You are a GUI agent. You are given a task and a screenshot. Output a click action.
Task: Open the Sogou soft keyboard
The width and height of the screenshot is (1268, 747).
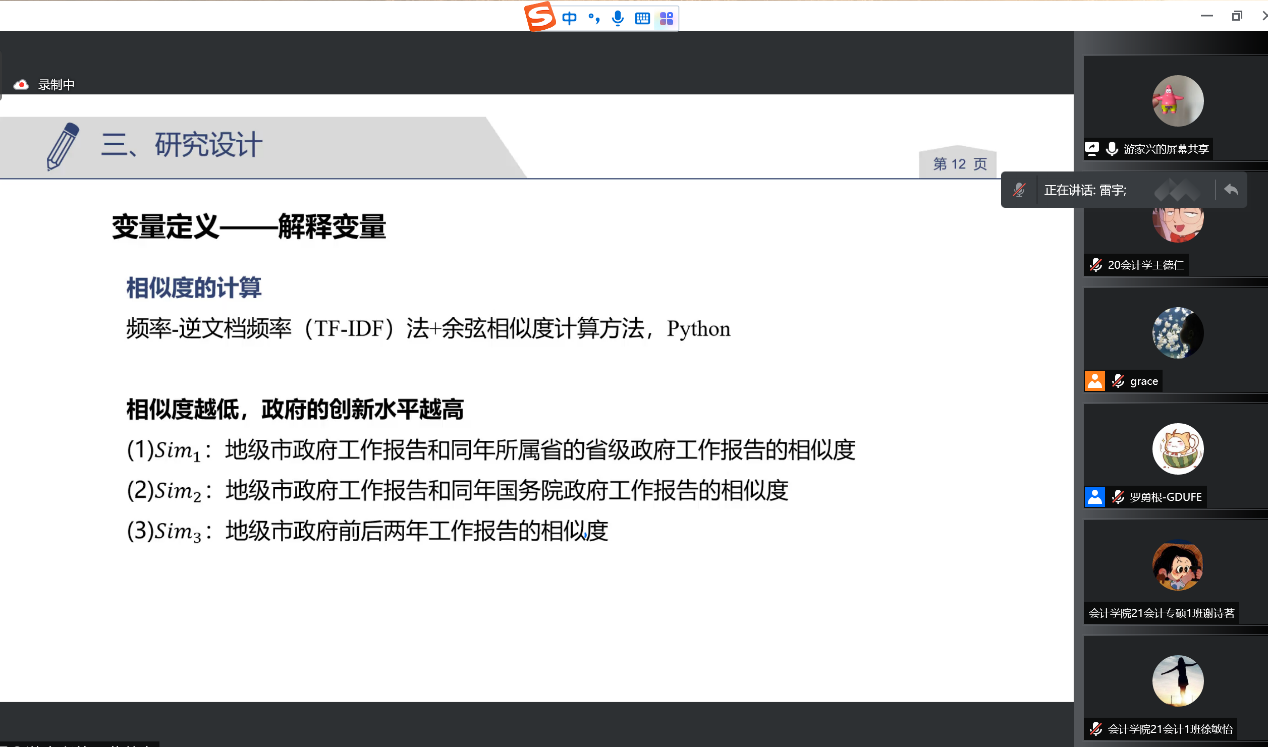click(x=642, y=18)
